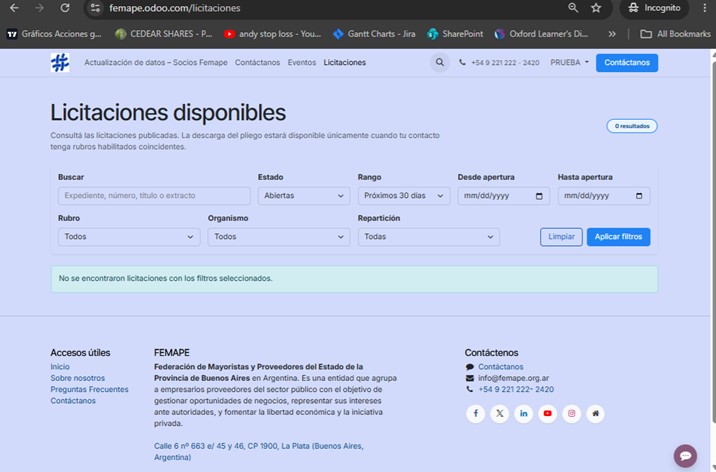Open the Rubro dropdown
Viewport: 716px width, 472px height.
(x=129, y=237)
